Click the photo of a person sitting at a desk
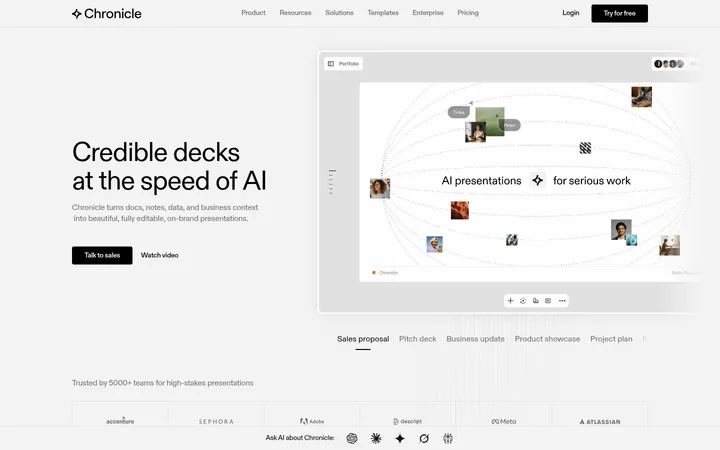 coord(669,245)
